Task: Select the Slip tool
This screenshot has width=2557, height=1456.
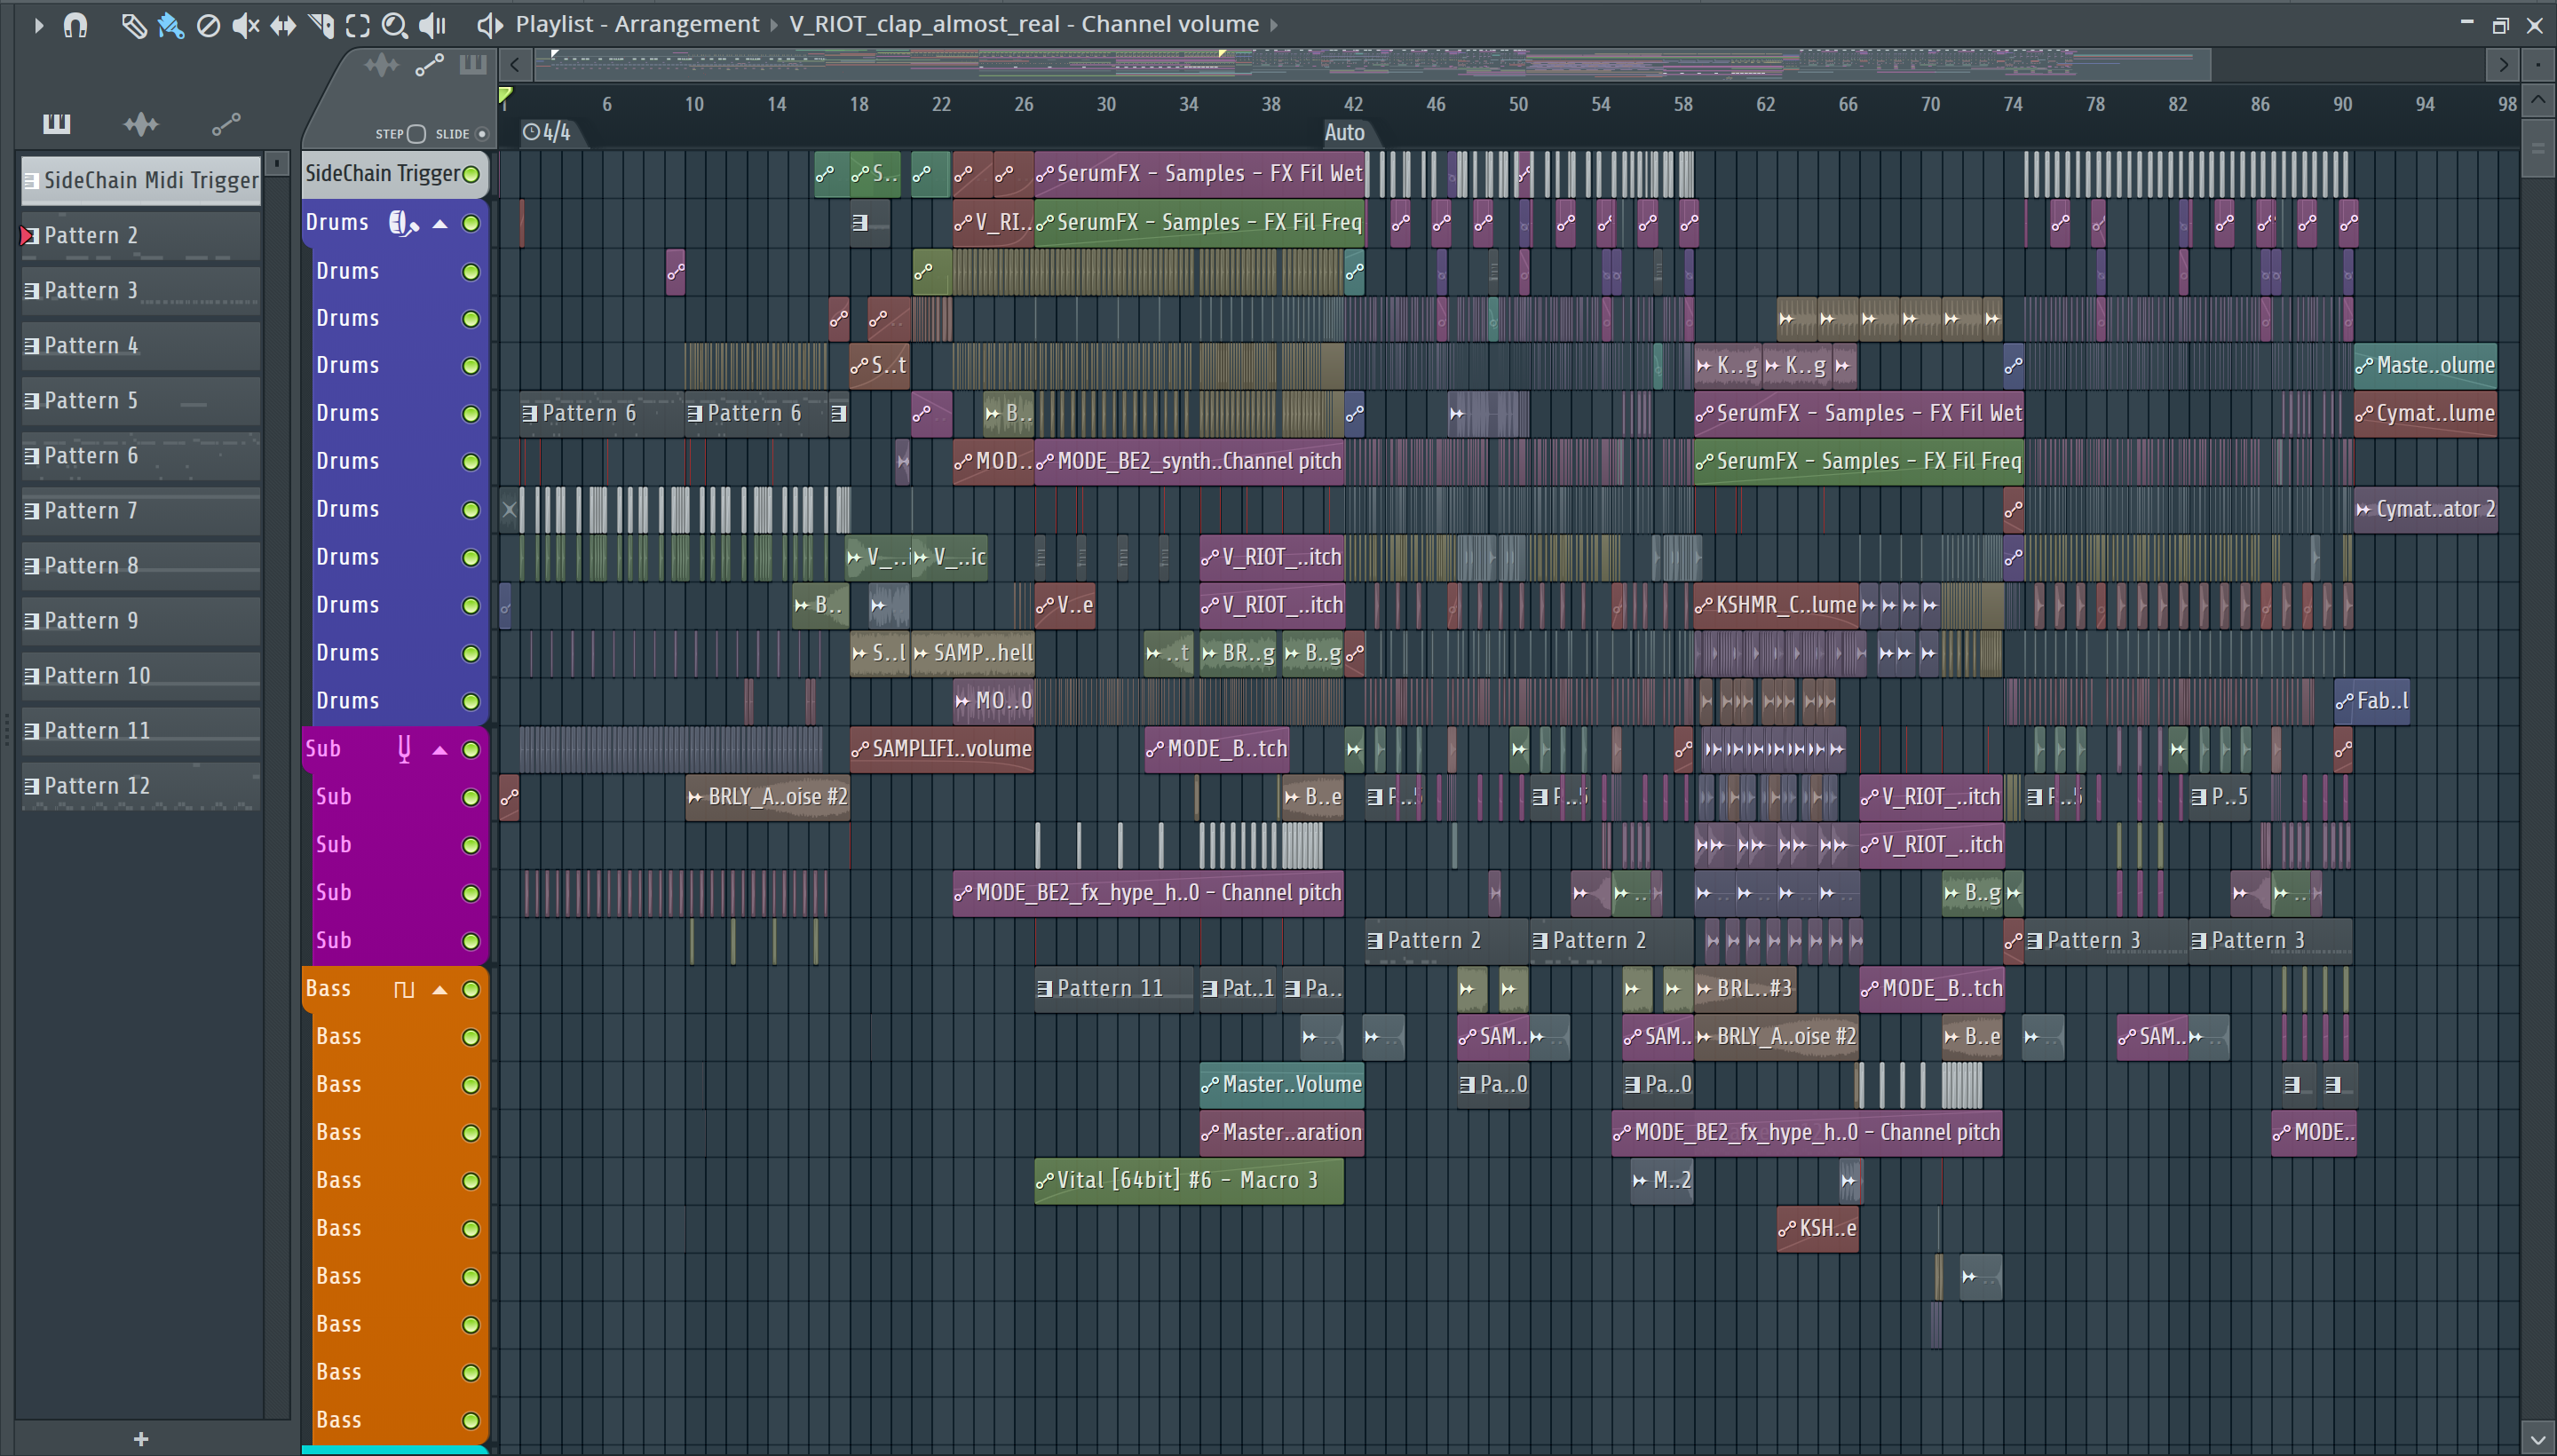Action: click(x=283, y=25)
